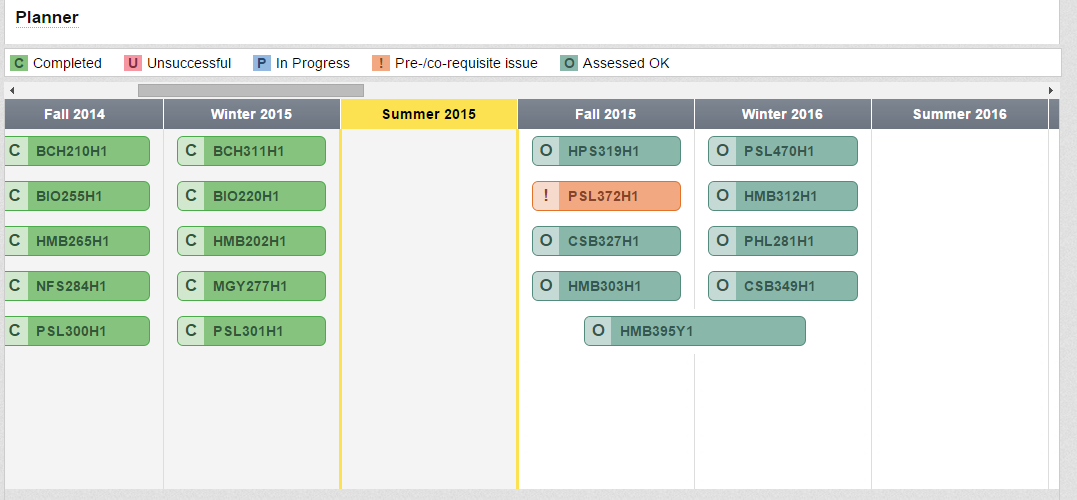Click the Assessed OK legend icon

click(x=569, y=63)
